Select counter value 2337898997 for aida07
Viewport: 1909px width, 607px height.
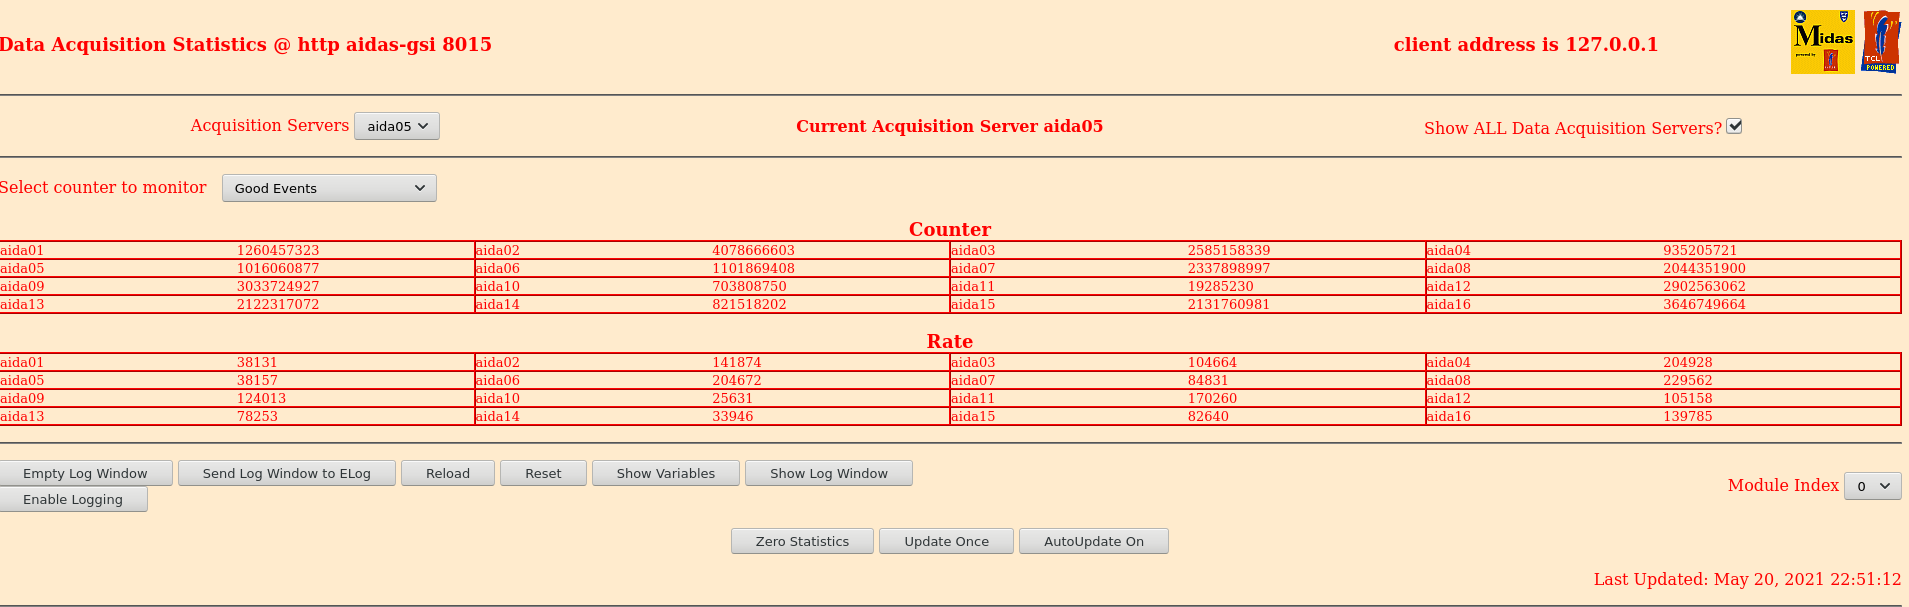(x=1229, y=268)
